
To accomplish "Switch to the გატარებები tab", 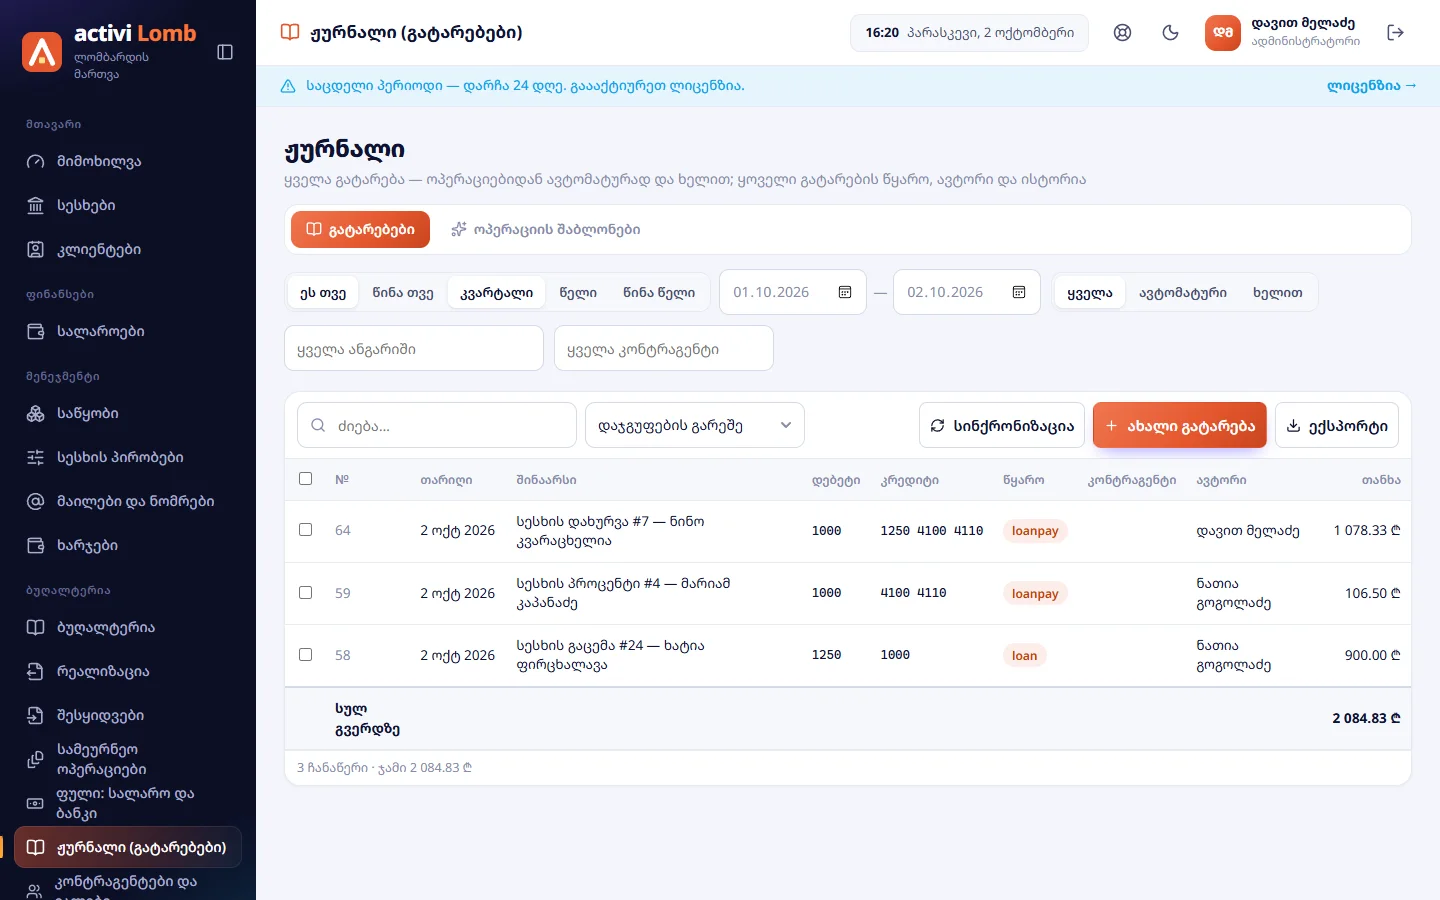I will pos(360,229).
